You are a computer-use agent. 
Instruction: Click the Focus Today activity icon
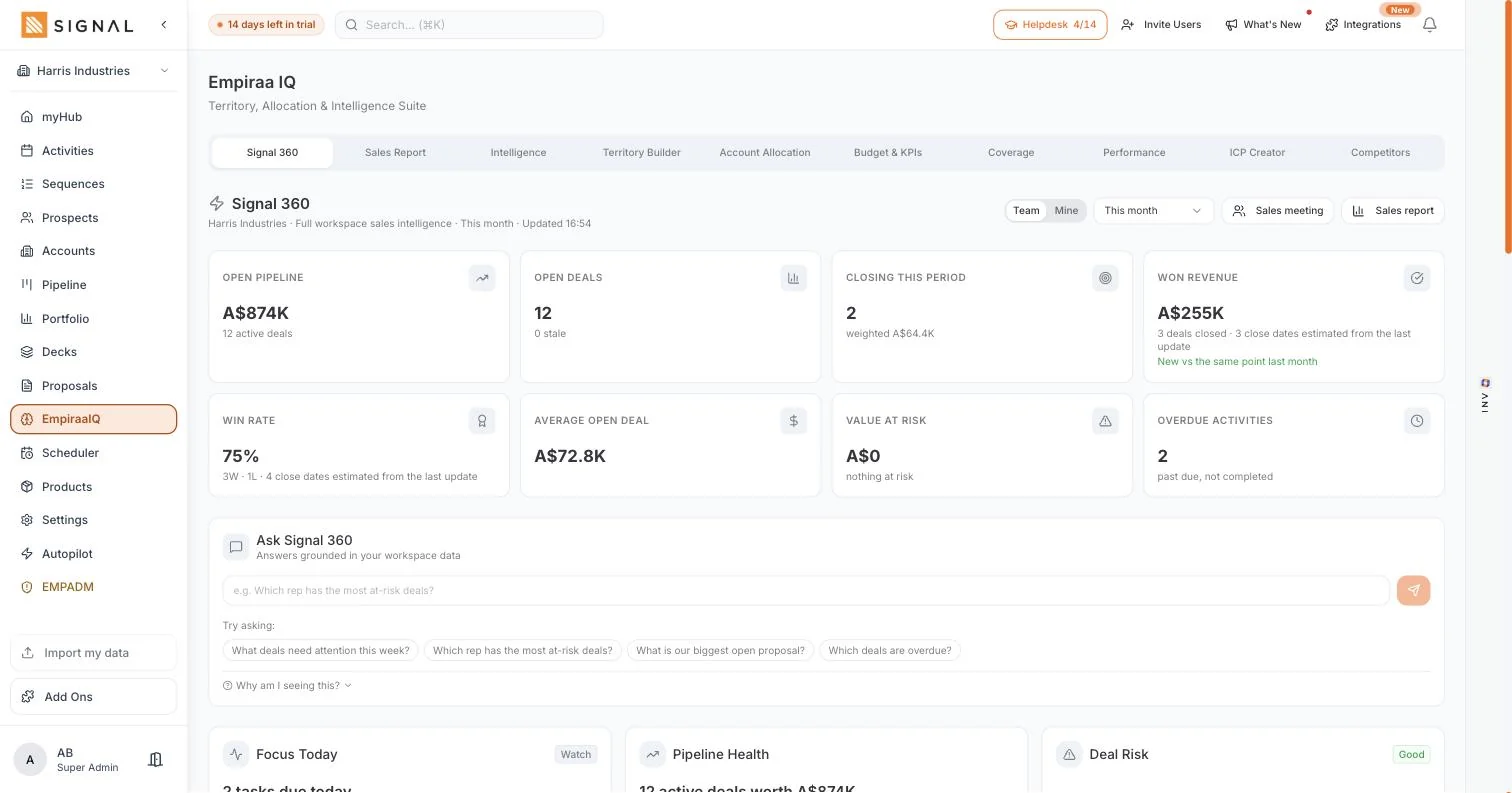coord(236,754)
